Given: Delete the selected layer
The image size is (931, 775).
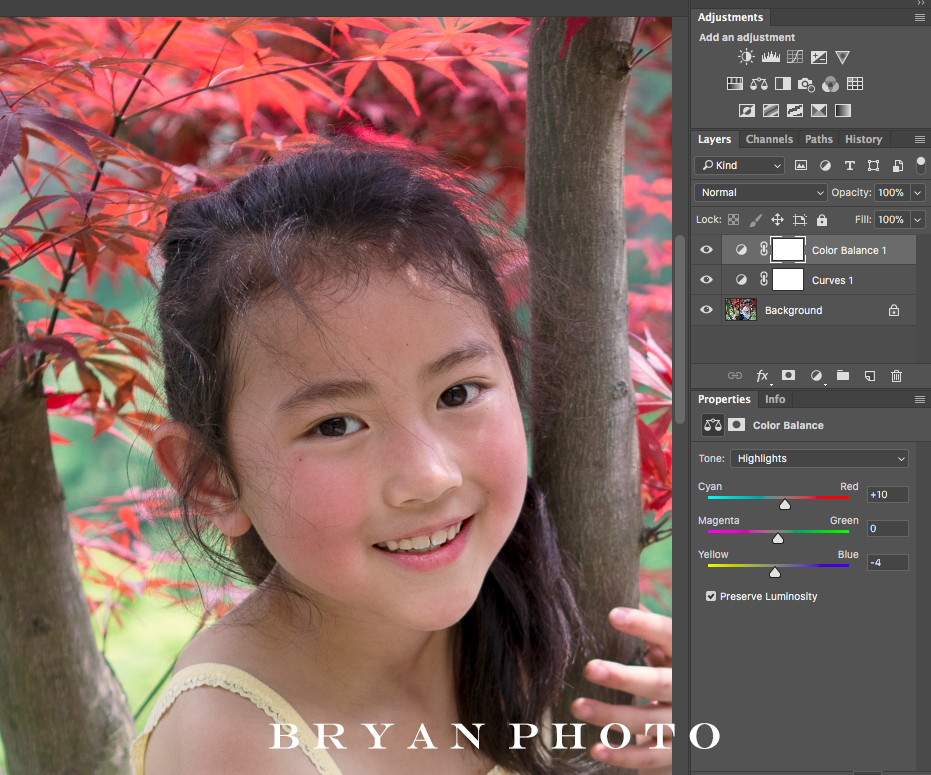Looking at the screenshot, I should pyautogui.click(x=897, y=375).
